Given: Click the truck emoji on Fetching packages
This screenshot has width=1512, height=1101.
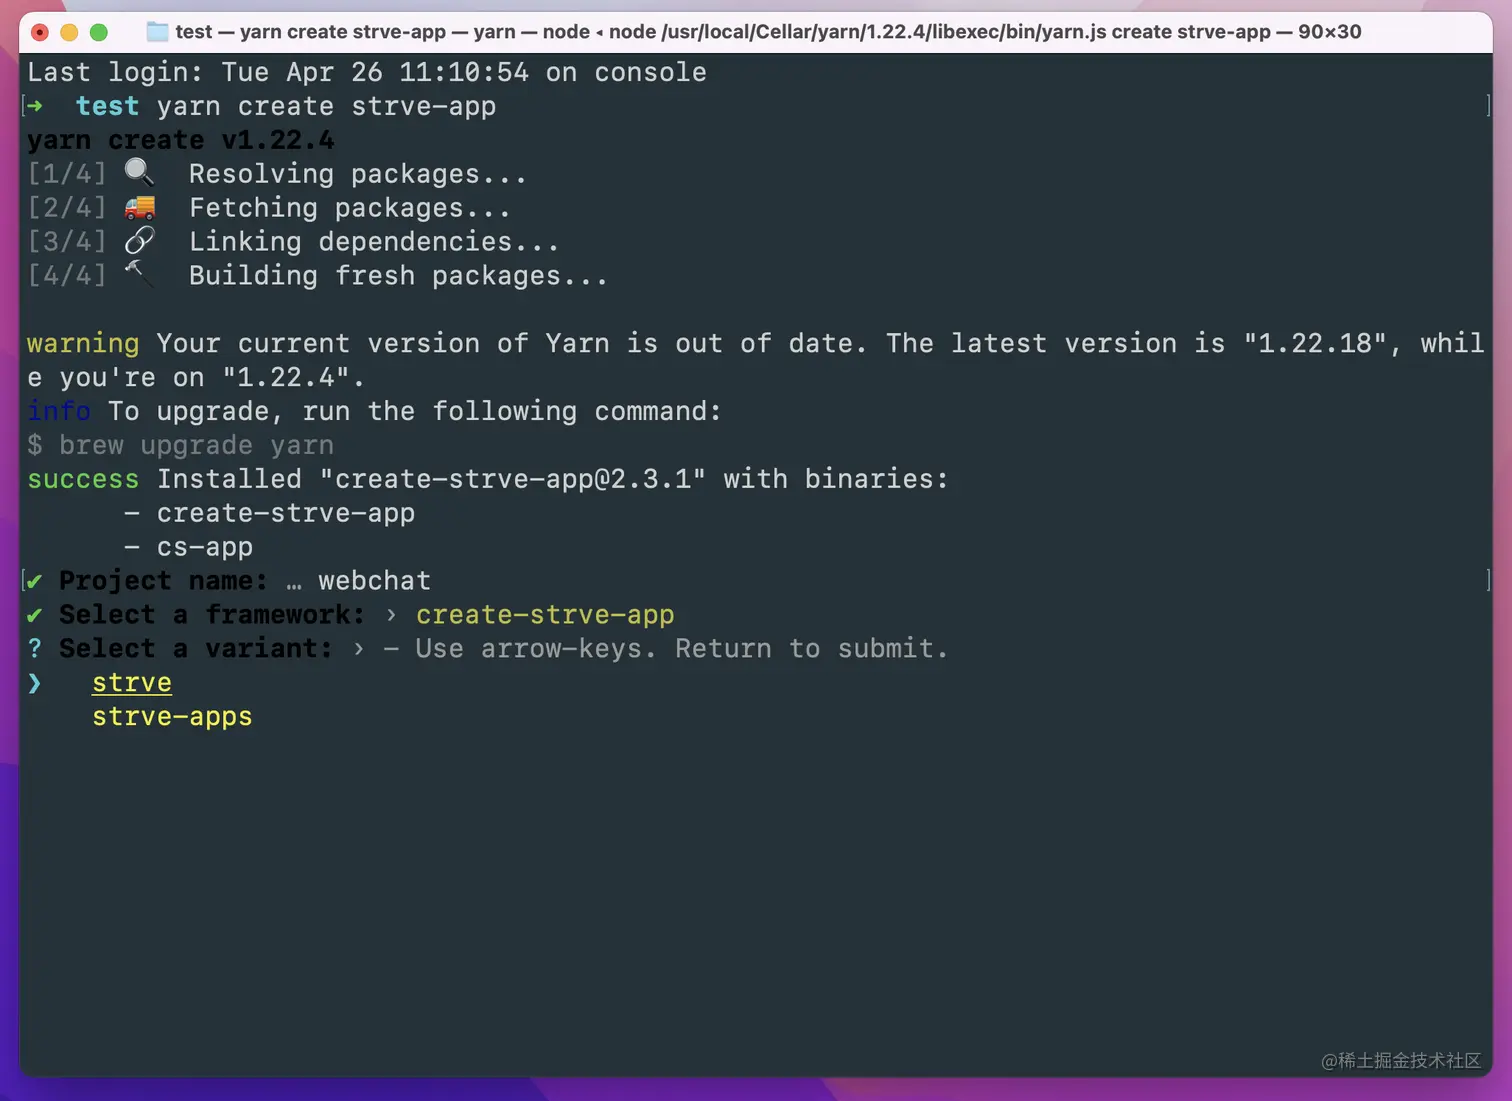Looking at the screenshot, I should pos(140,207).
